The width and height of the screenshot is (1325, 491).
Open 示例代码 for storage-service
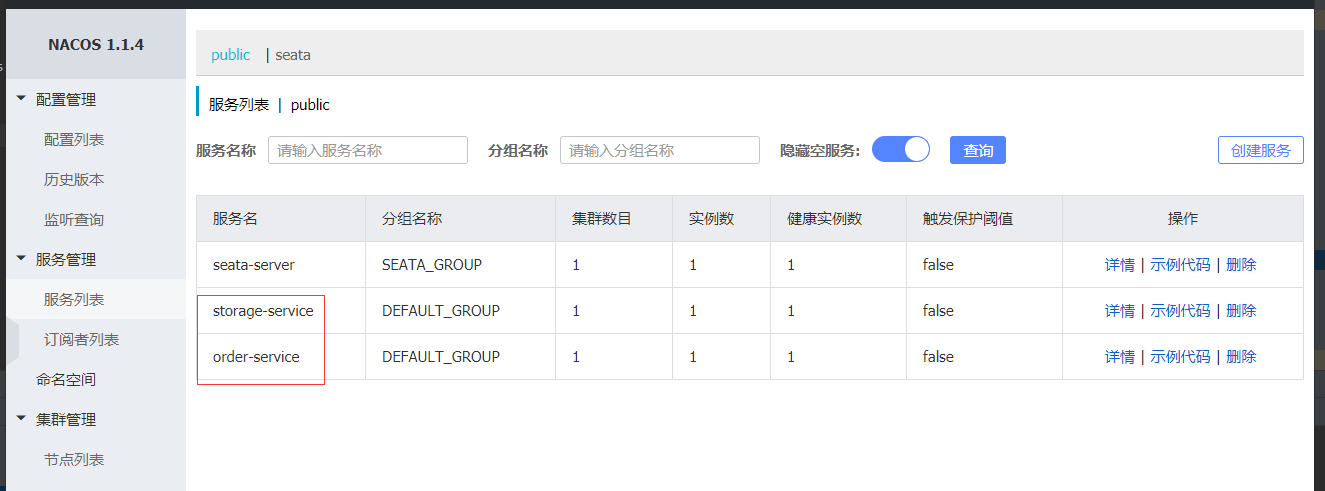coord(1180,311)
